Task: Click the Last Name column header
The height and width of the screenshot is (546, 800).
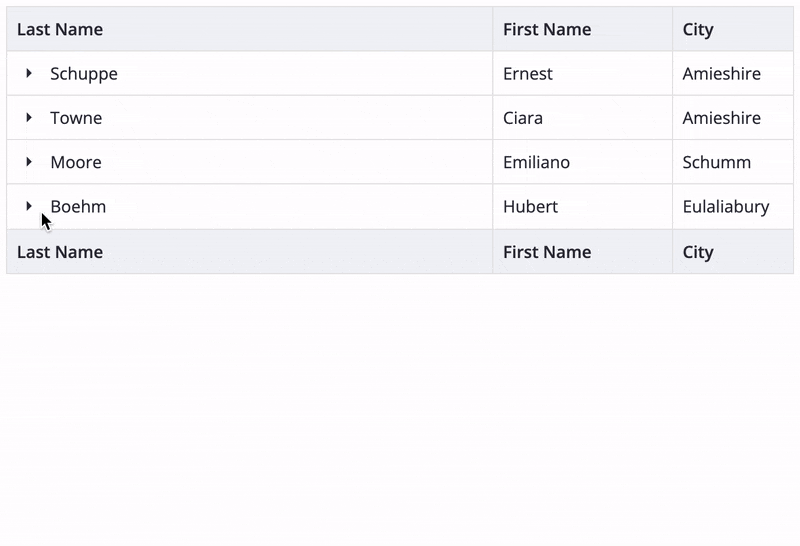Action: (249, 29)
